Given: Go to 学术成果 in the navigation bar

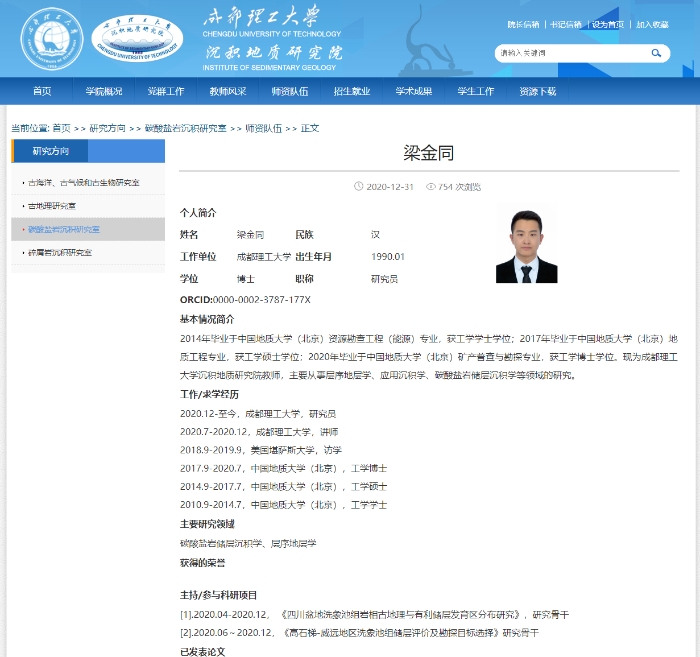Looking at the screenshot, I should [x=414, y=91].
